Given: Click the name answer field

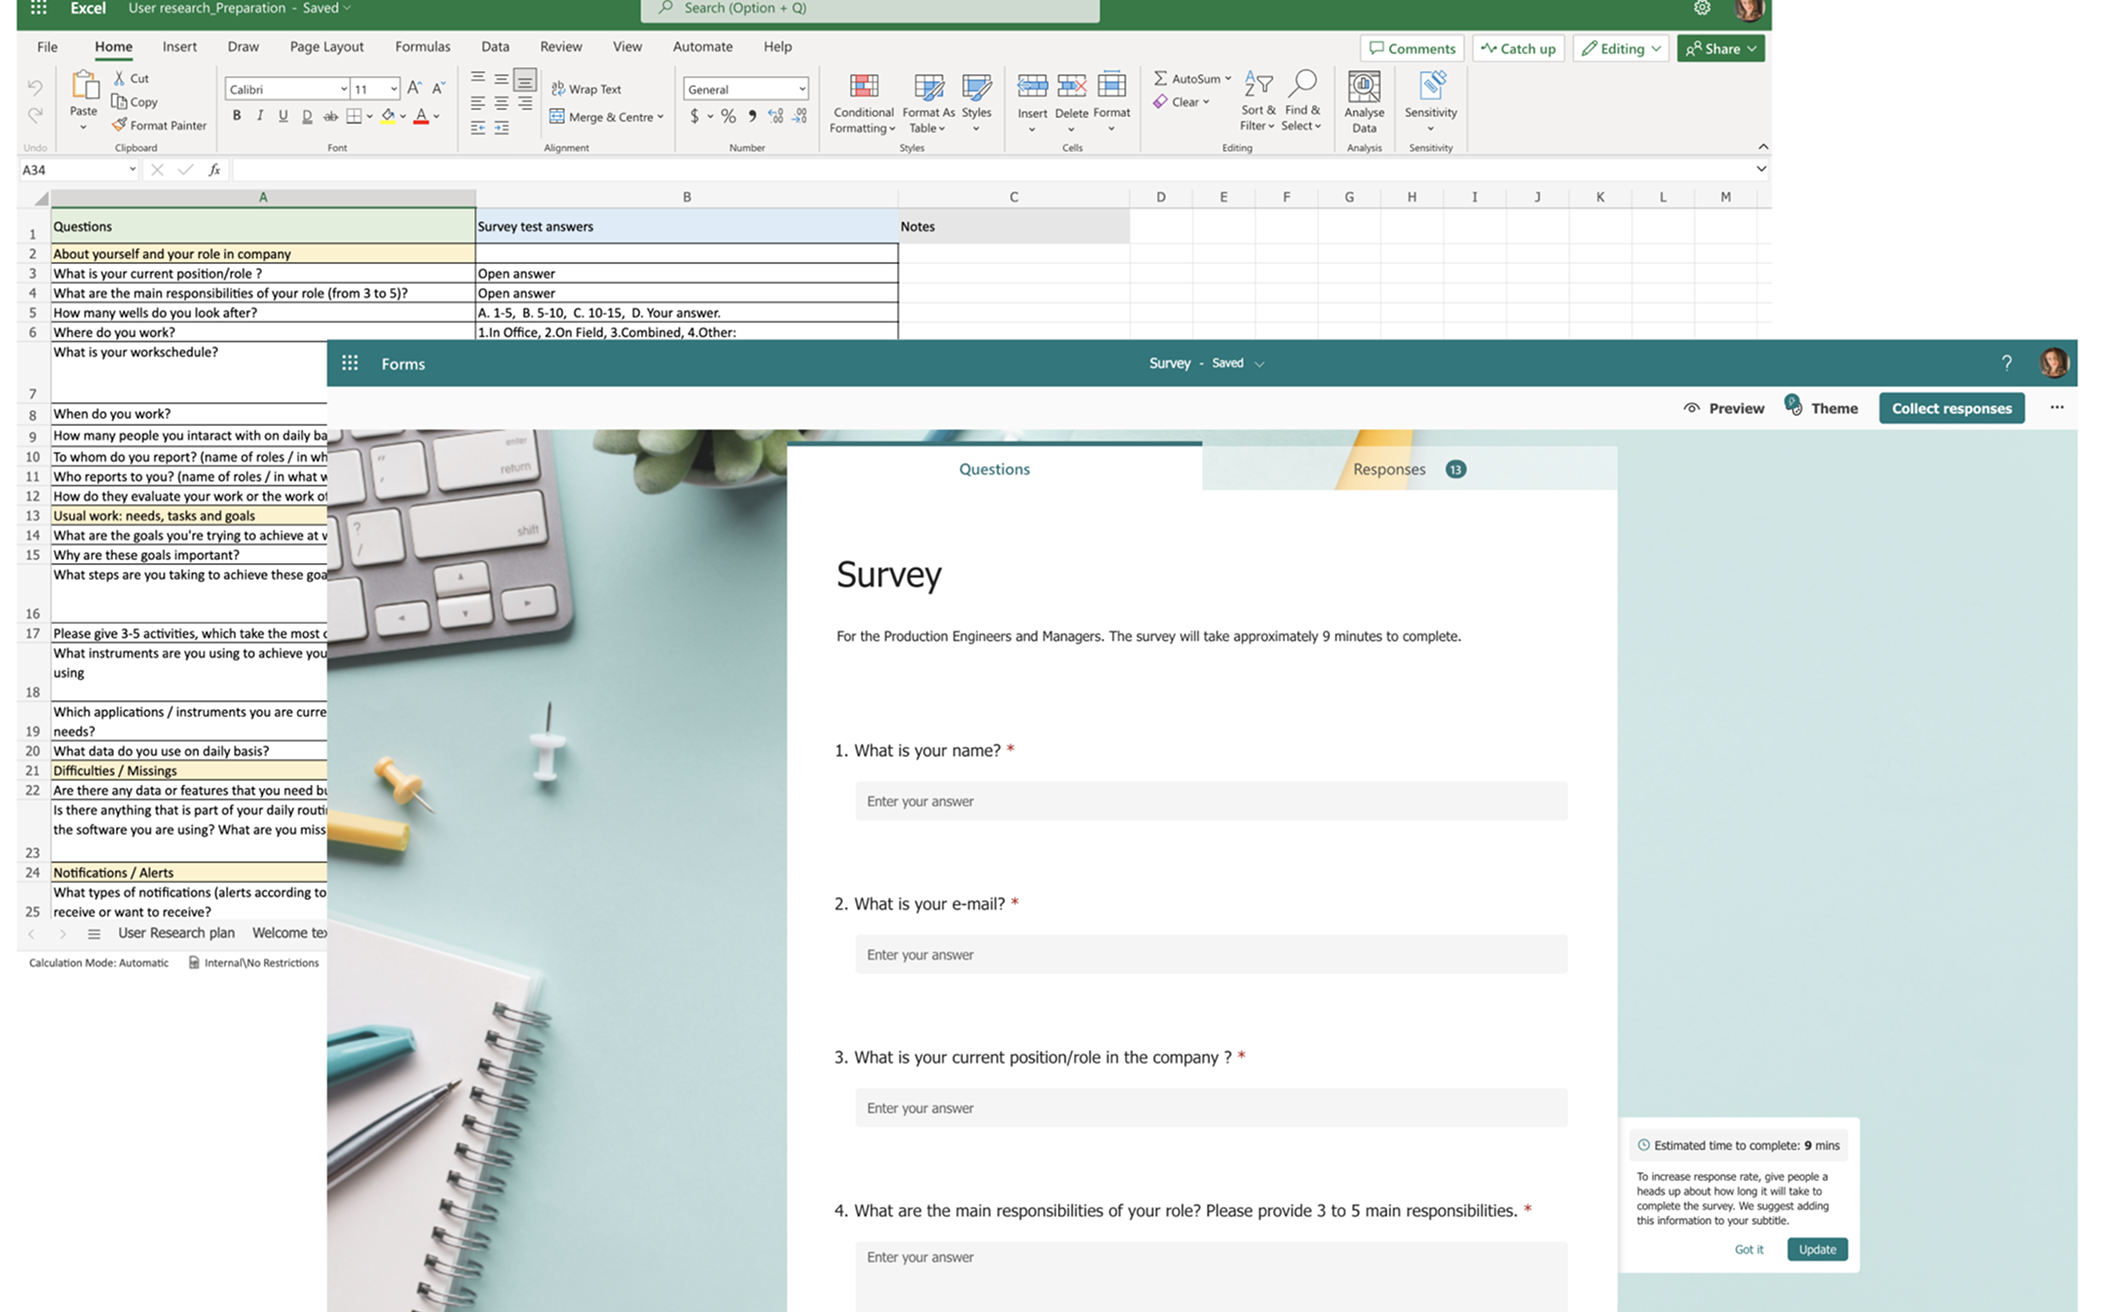Looking at the screenshot, I should (x=1211, y=801).
